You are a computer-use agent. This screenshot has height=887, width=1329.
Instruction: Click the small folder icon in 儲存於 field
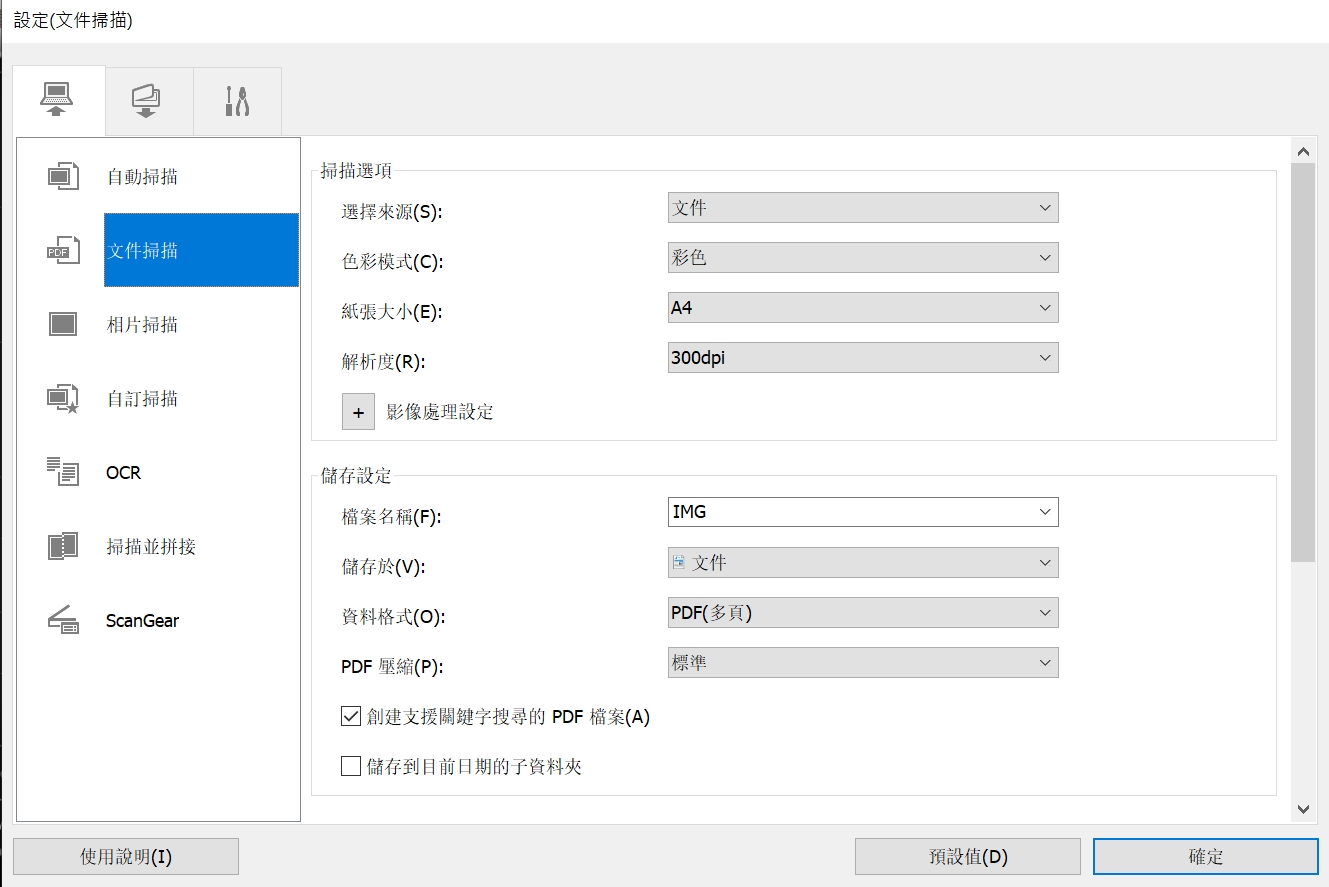[x=679, y=563]
